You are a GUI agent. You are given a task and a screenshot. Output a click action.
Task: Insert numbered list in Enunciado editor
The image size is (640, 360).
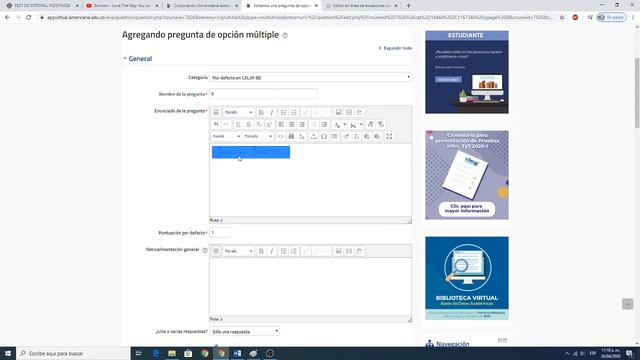coord(294,112)
